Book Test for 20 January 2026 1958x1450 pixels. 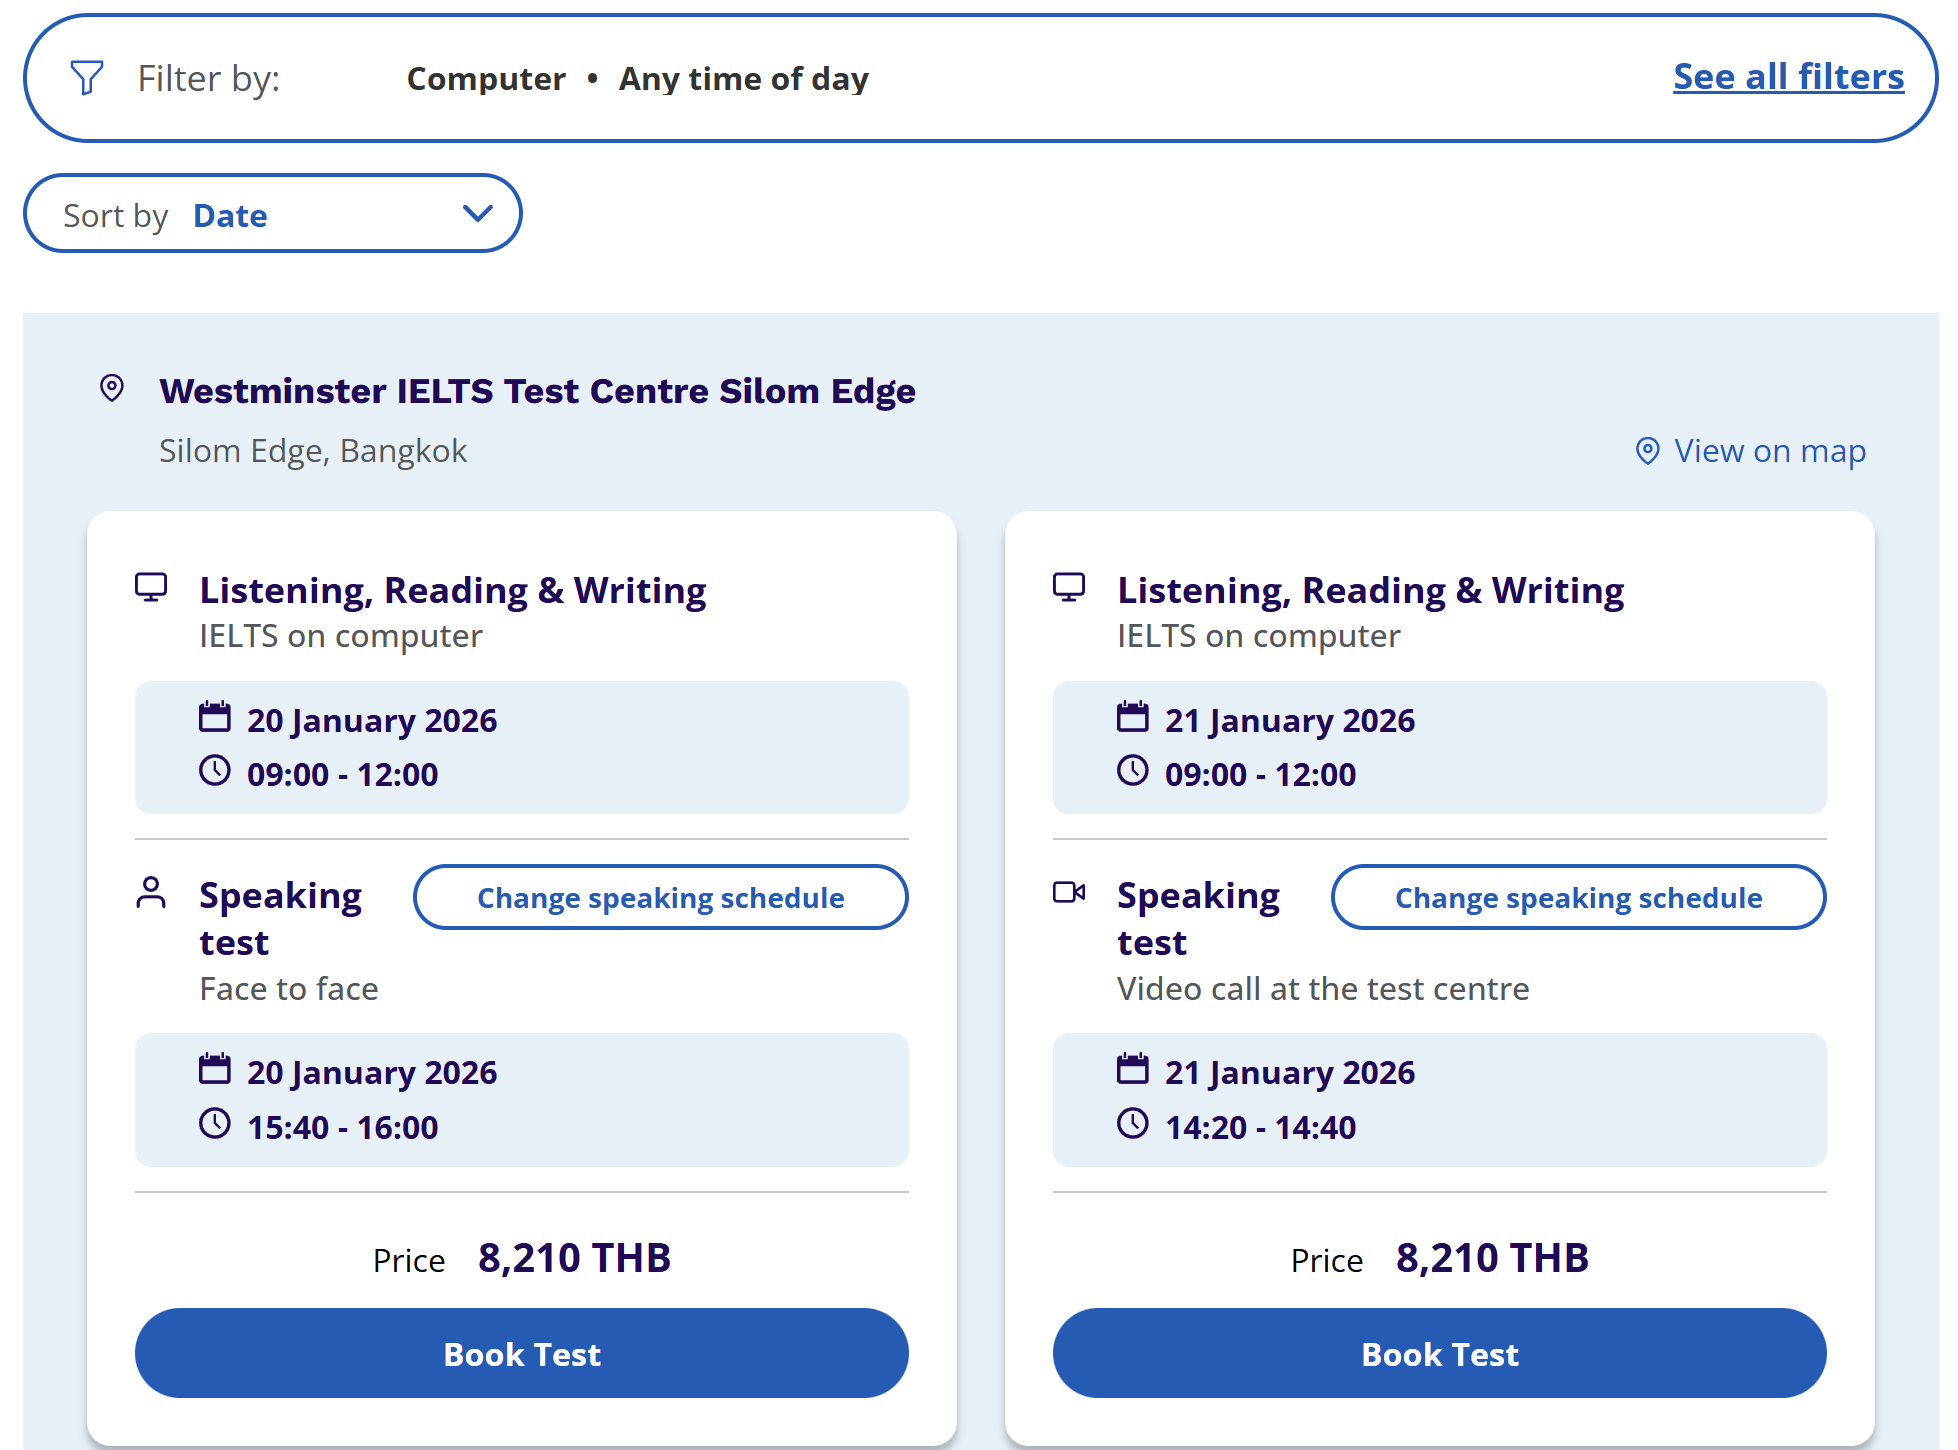[522, 1354]
